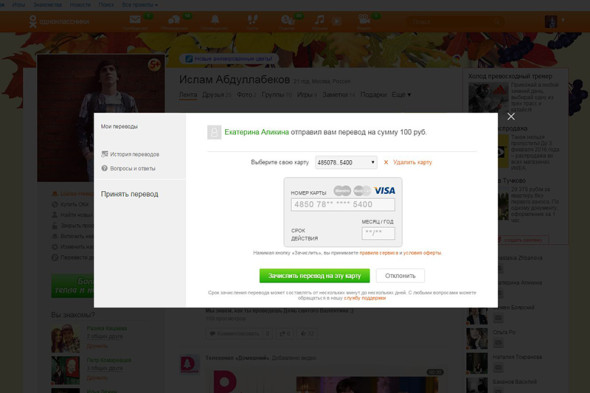Click Купить ОКи in left menu
Image resolution: width=590 pixels, height=393 pixels.
click(70, 204)
